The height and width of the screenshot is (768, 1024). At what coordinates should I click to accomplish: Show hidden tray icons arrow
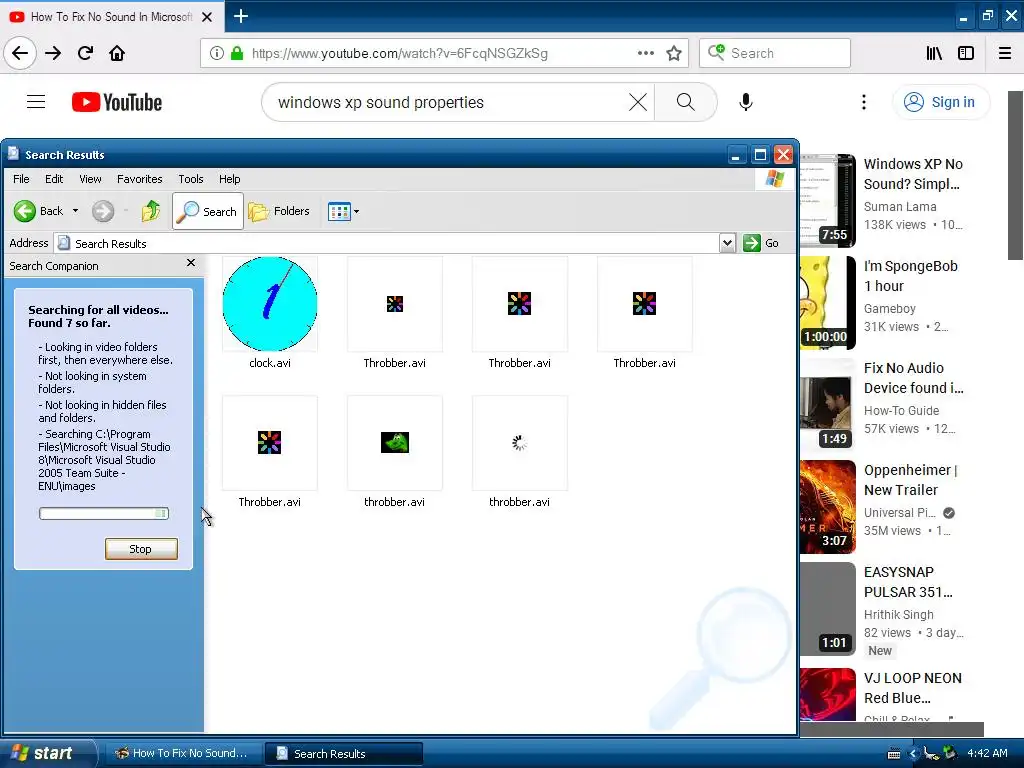[x=912, y=754]
